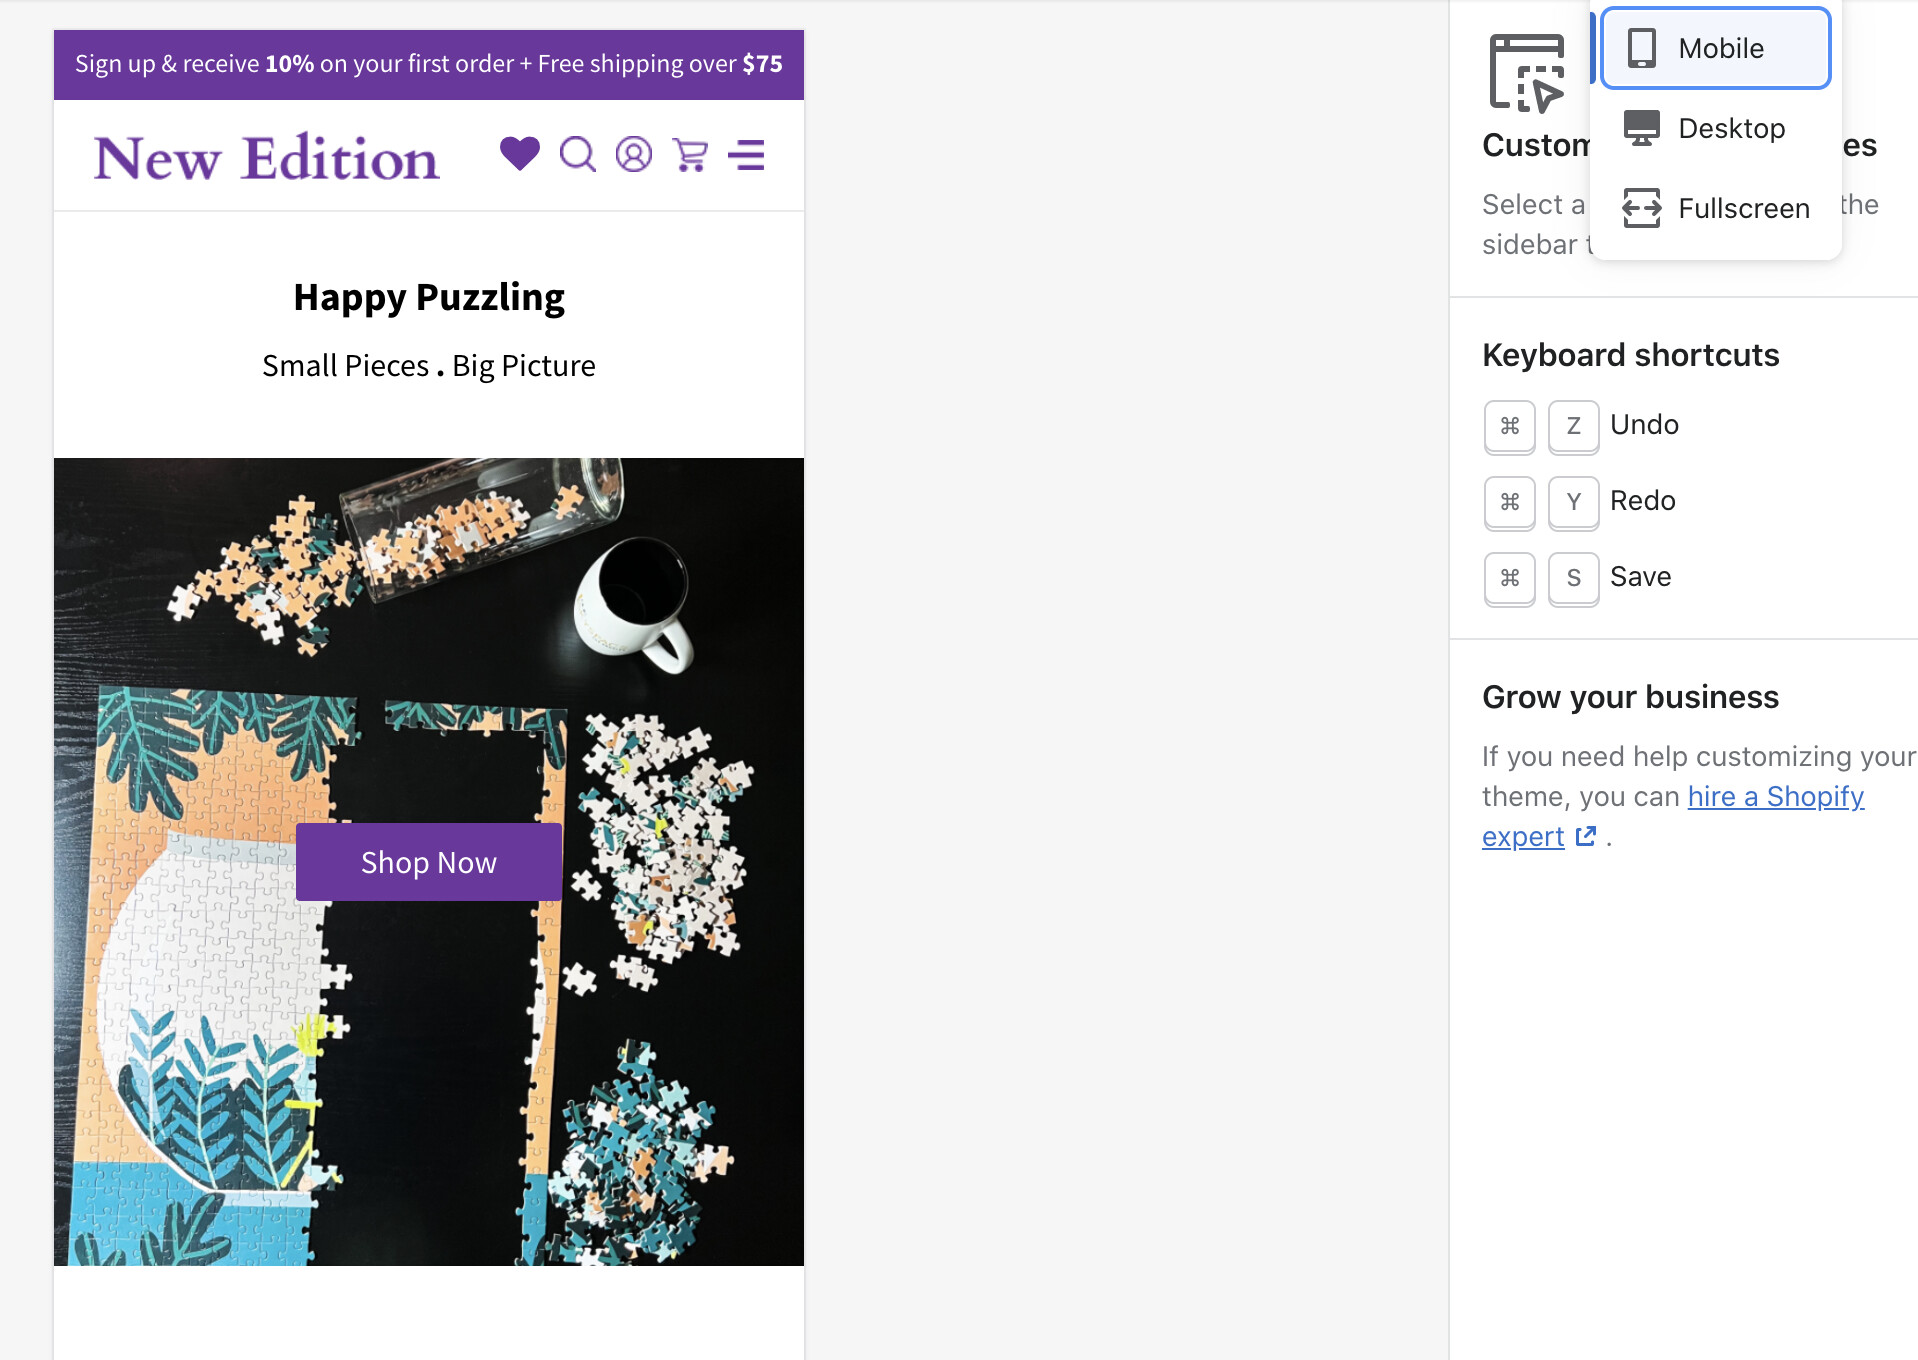Image resolution: width=1918 pixels, height=1360 pixels.
Task: Click the Happy Puzzling heading
Action: (x=428, y=297)
